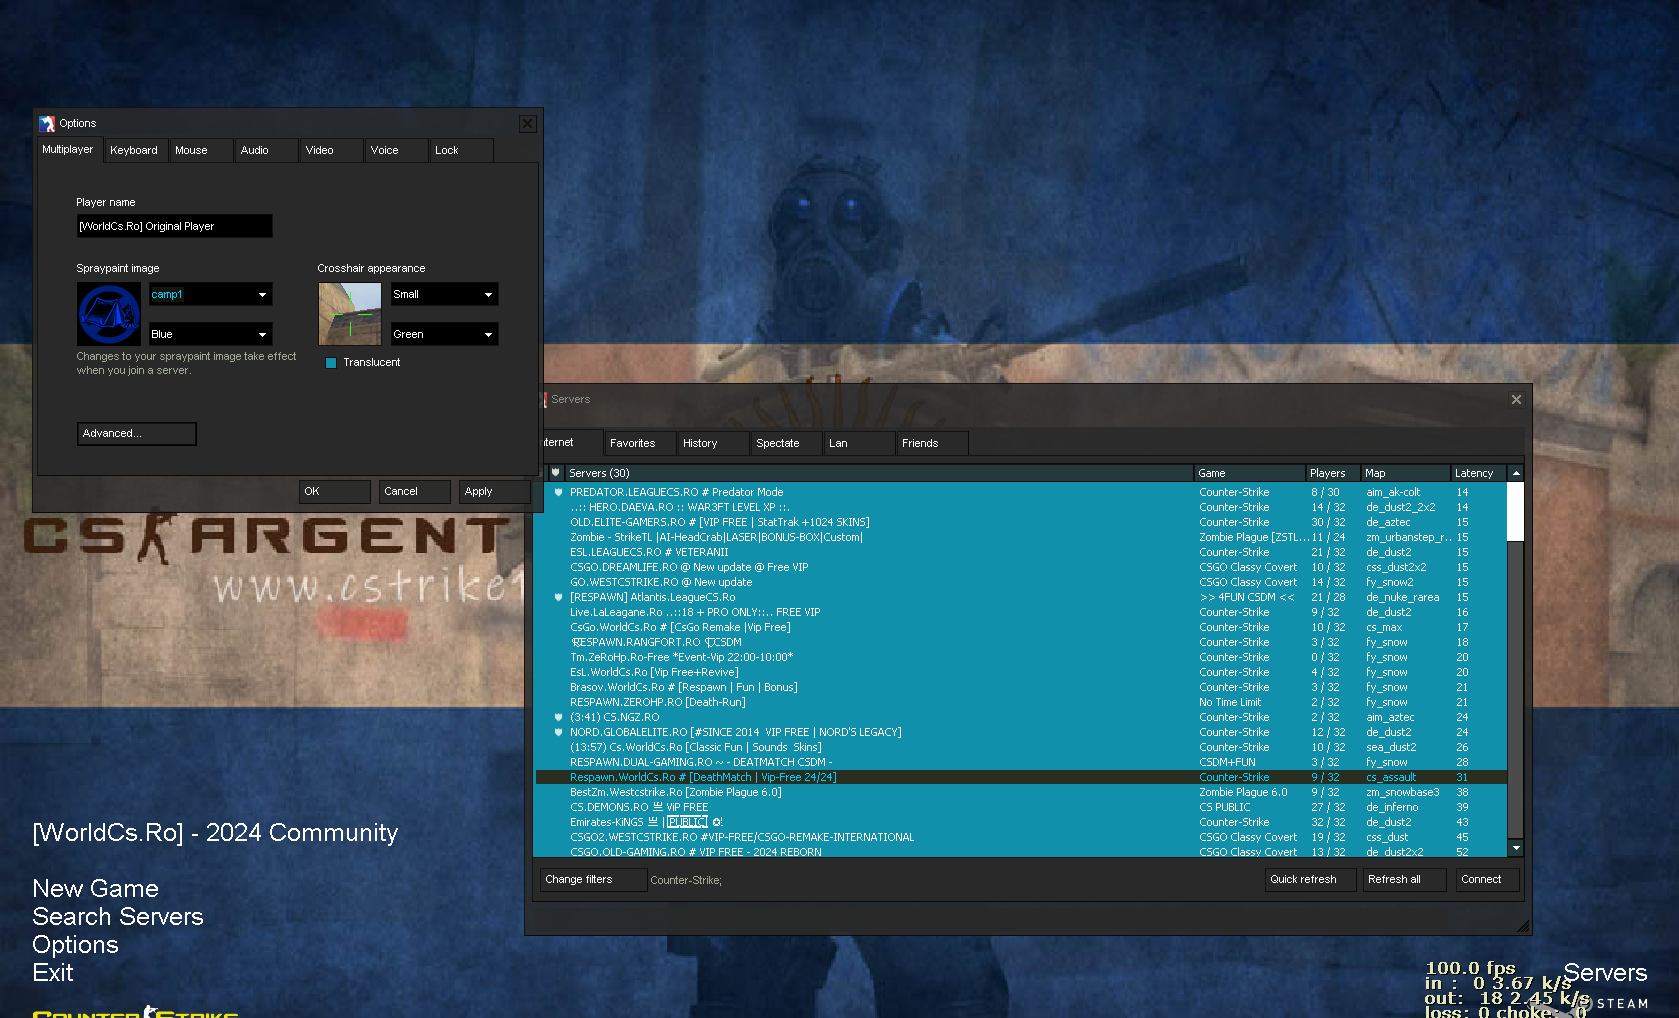Click shield icon on NORD.GLOBALELITE.RO row
The image size is (1679, 1018).
pyautogui.click(x=558, y=732)
